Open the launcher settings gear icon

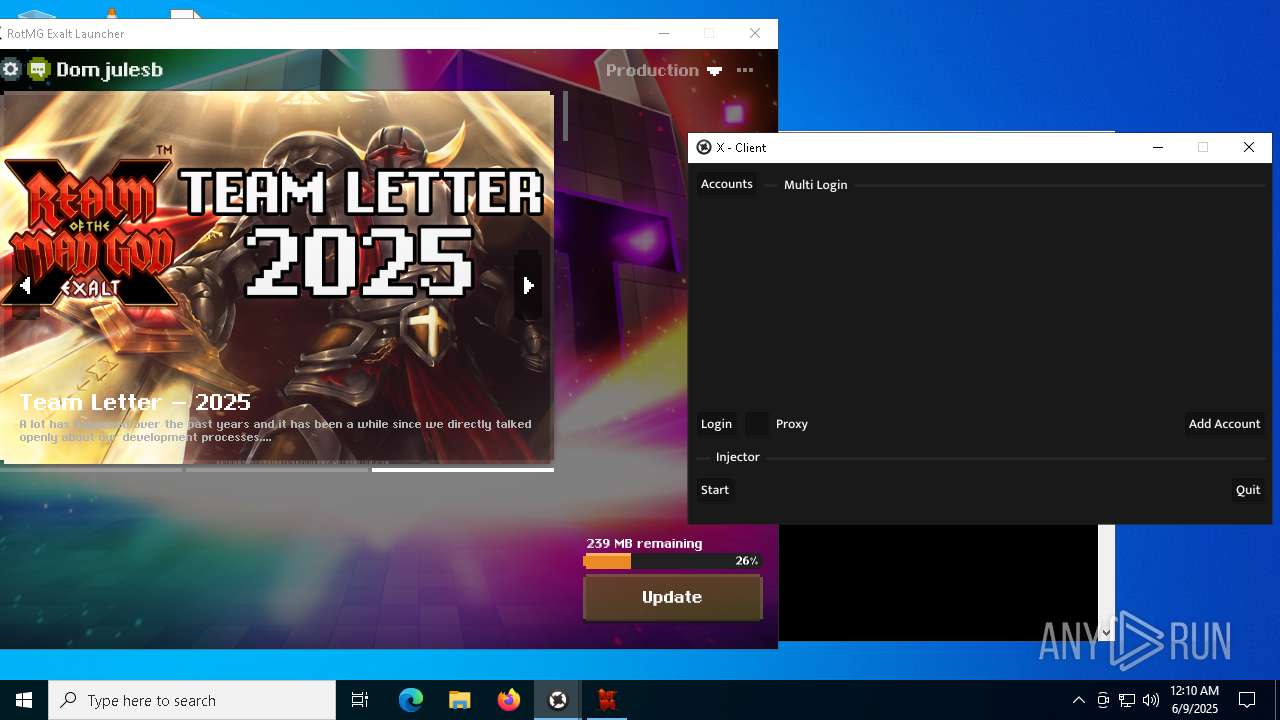point(11,69)
